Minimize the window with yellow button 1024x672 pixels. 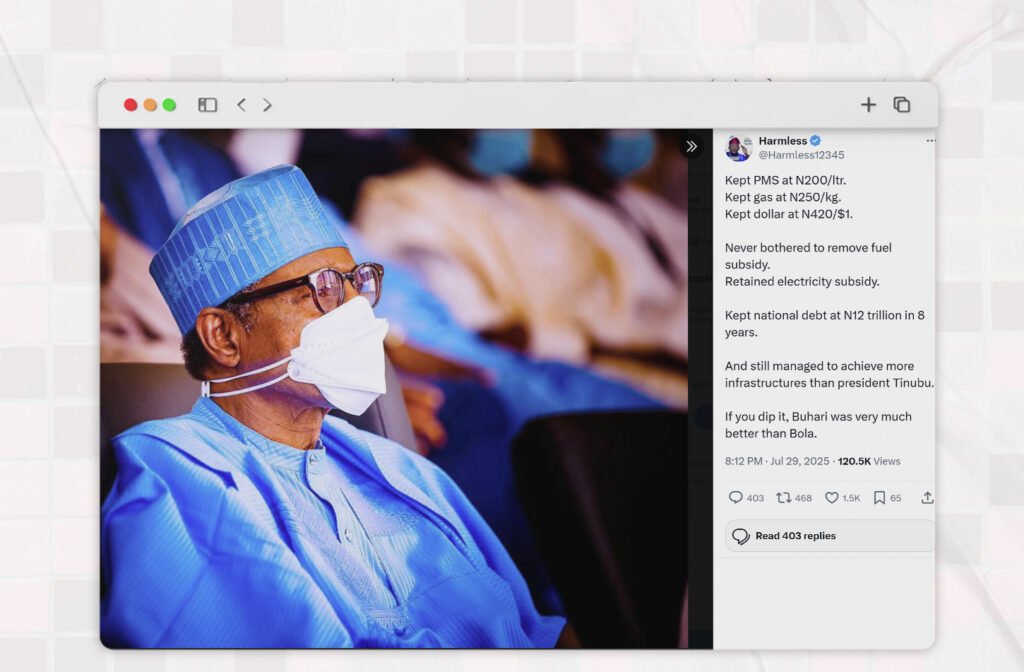(150, 104)
